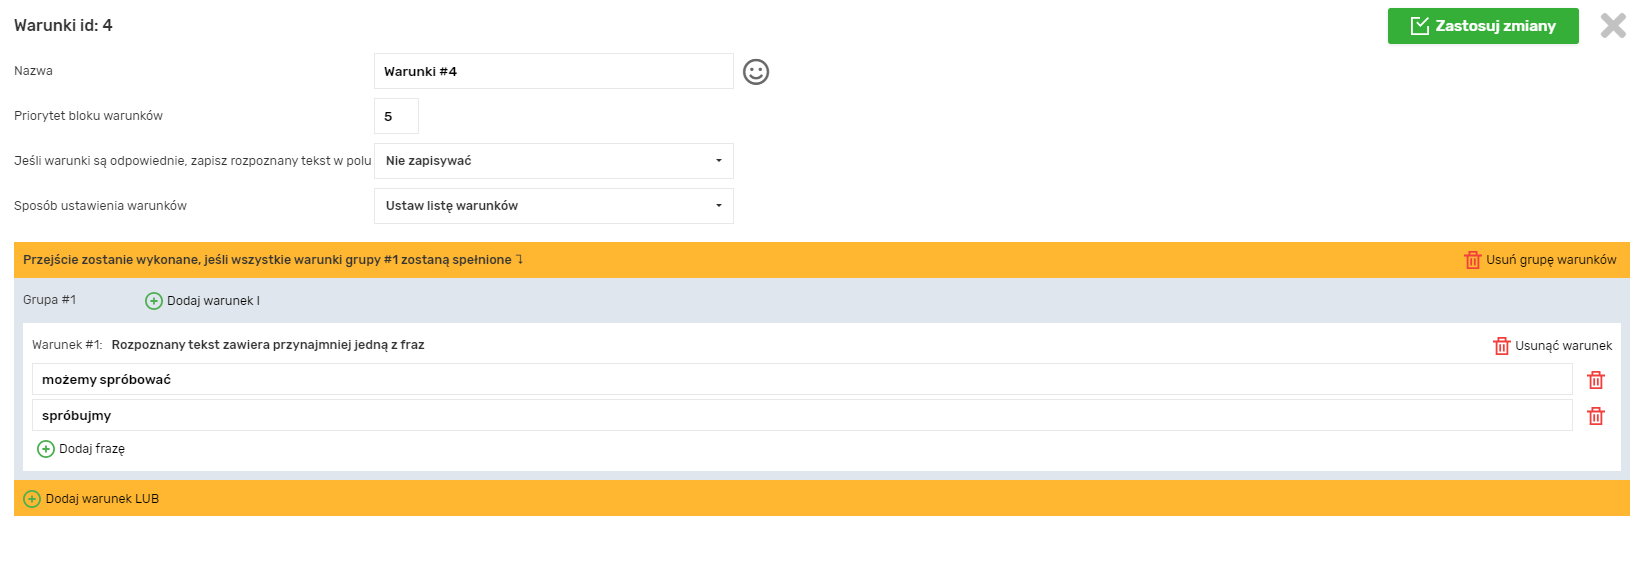Click the red trash icon beside "Usunąć warunek"
The width and height of the screenshot is (1638, 563).
1501,346
